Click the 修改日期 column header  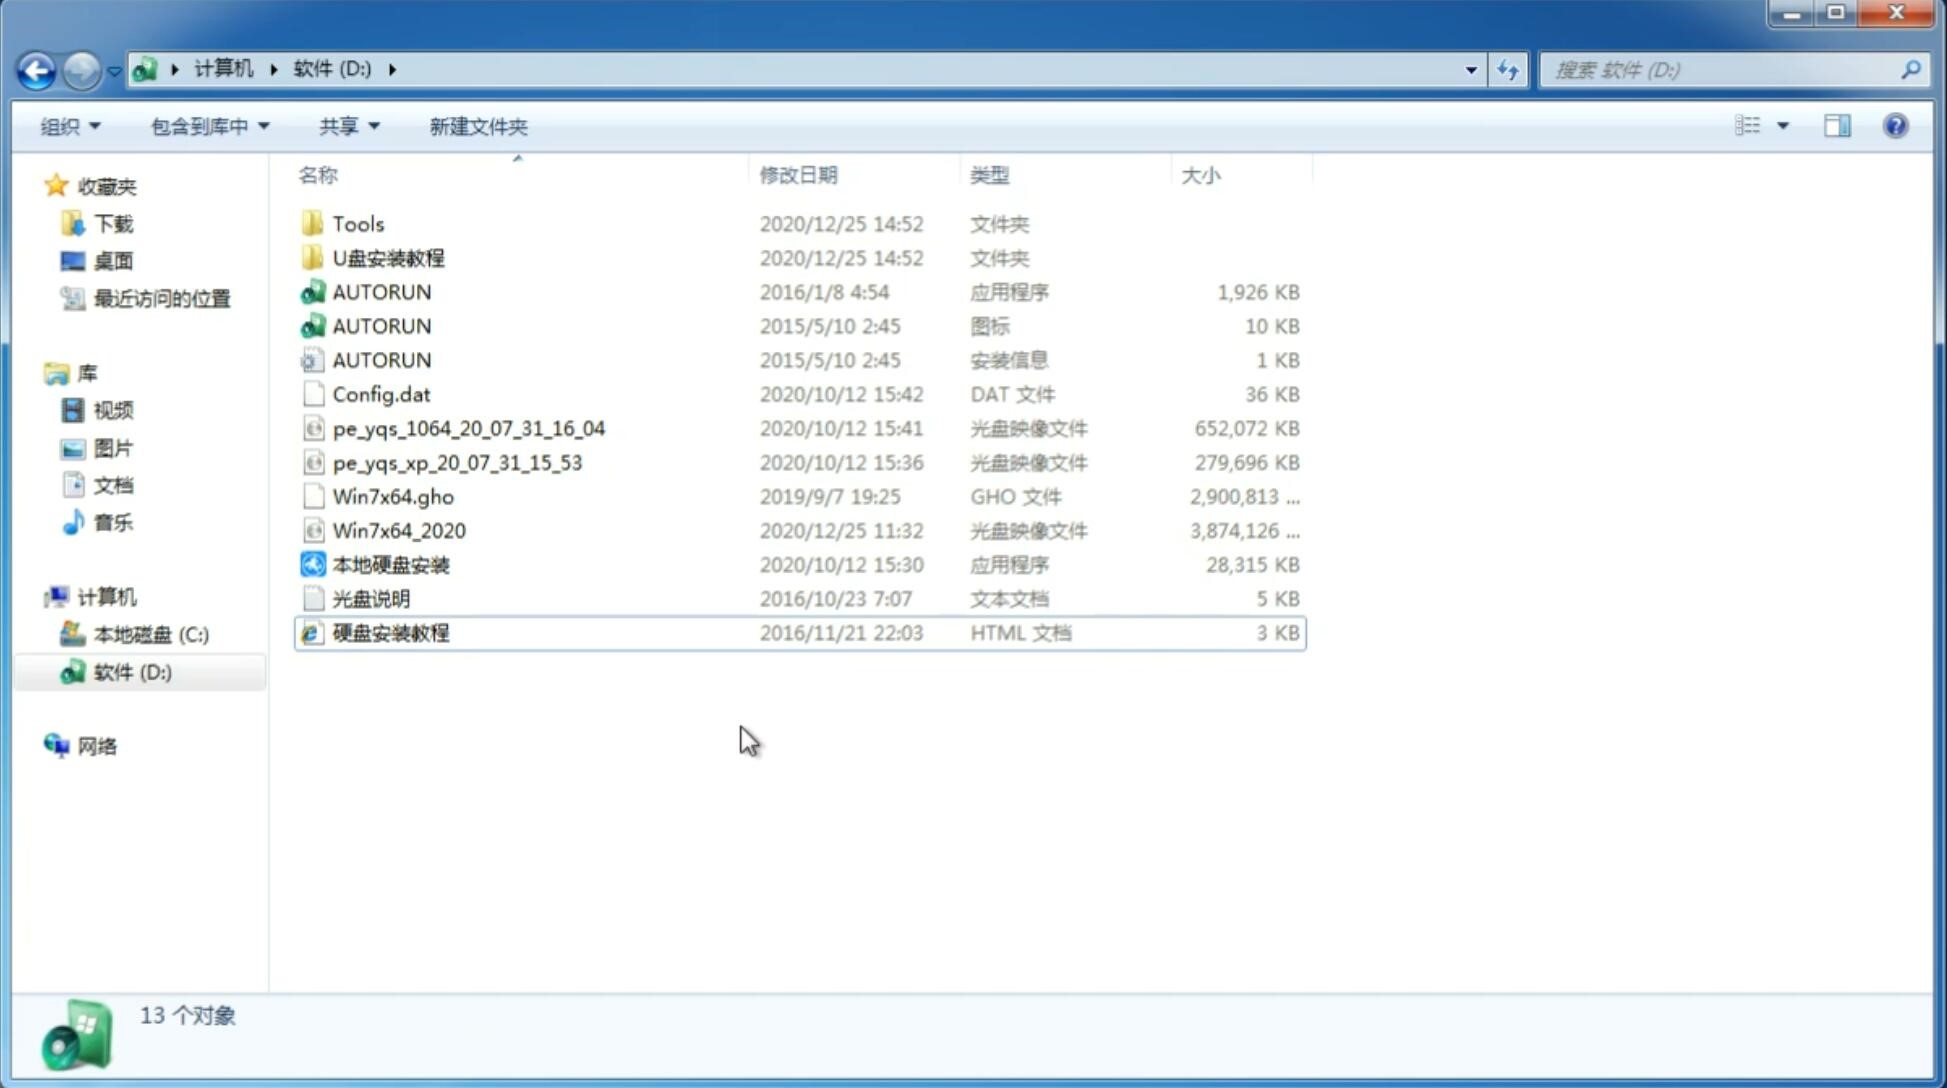click(x=798, y=174)
